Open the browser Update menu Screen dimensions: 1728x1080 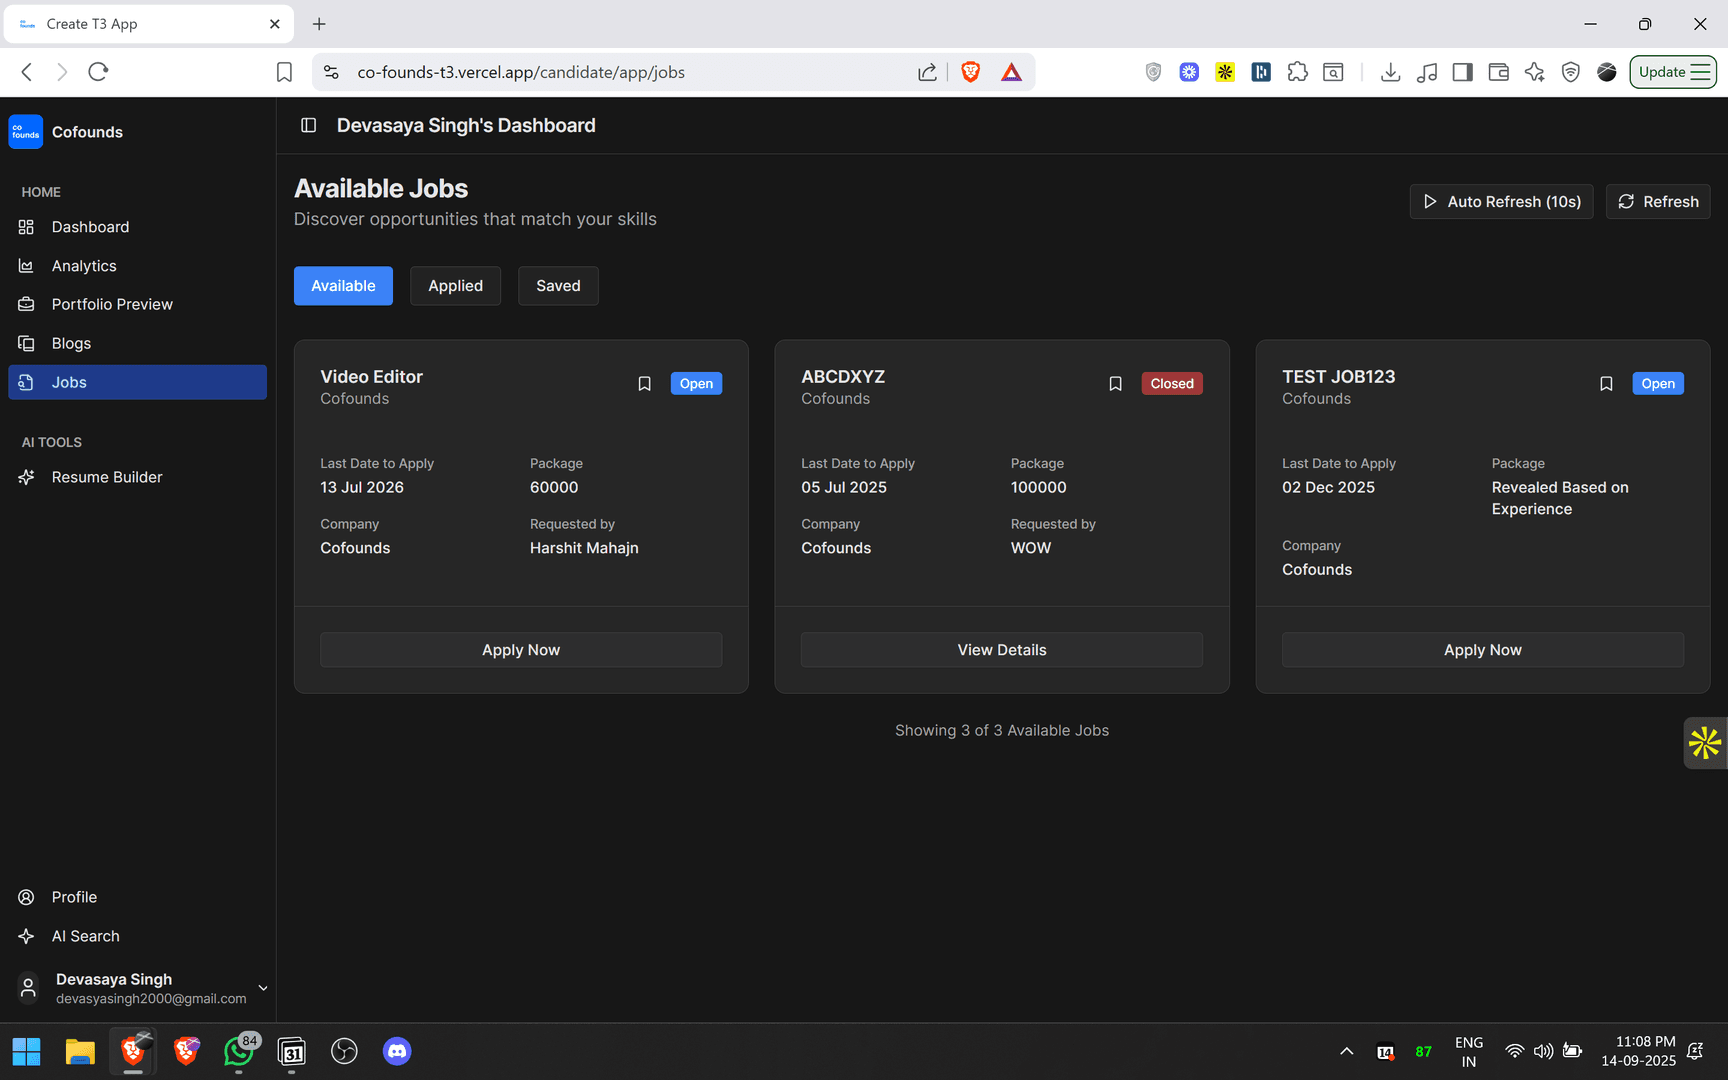click(1673, 72)
